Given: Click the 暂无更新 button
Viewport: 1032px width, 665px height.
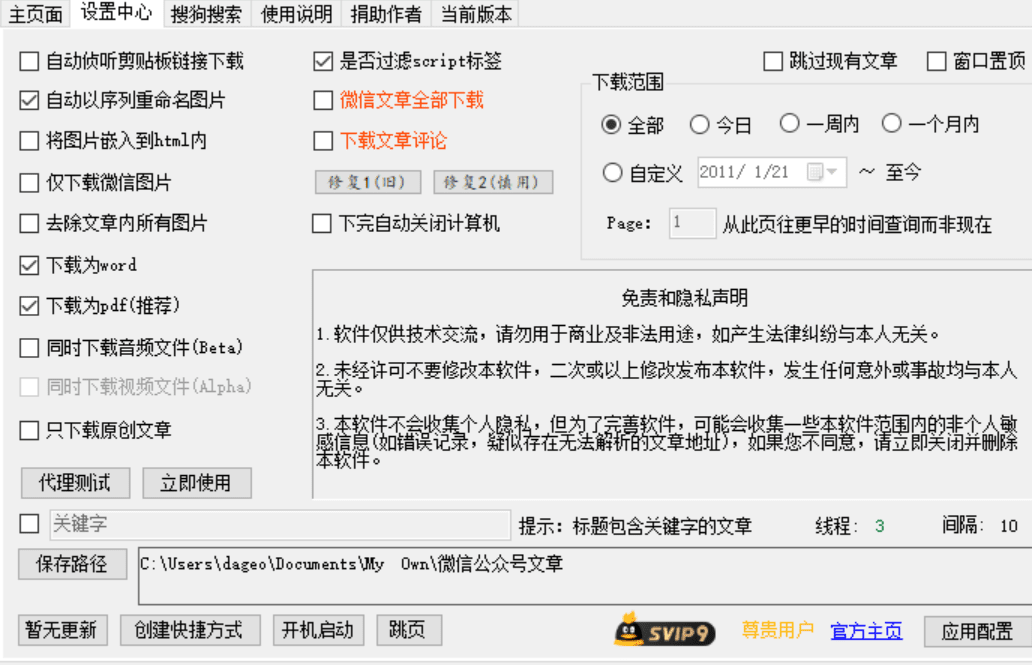Looking at the screenshot, I should pos(63,630).
